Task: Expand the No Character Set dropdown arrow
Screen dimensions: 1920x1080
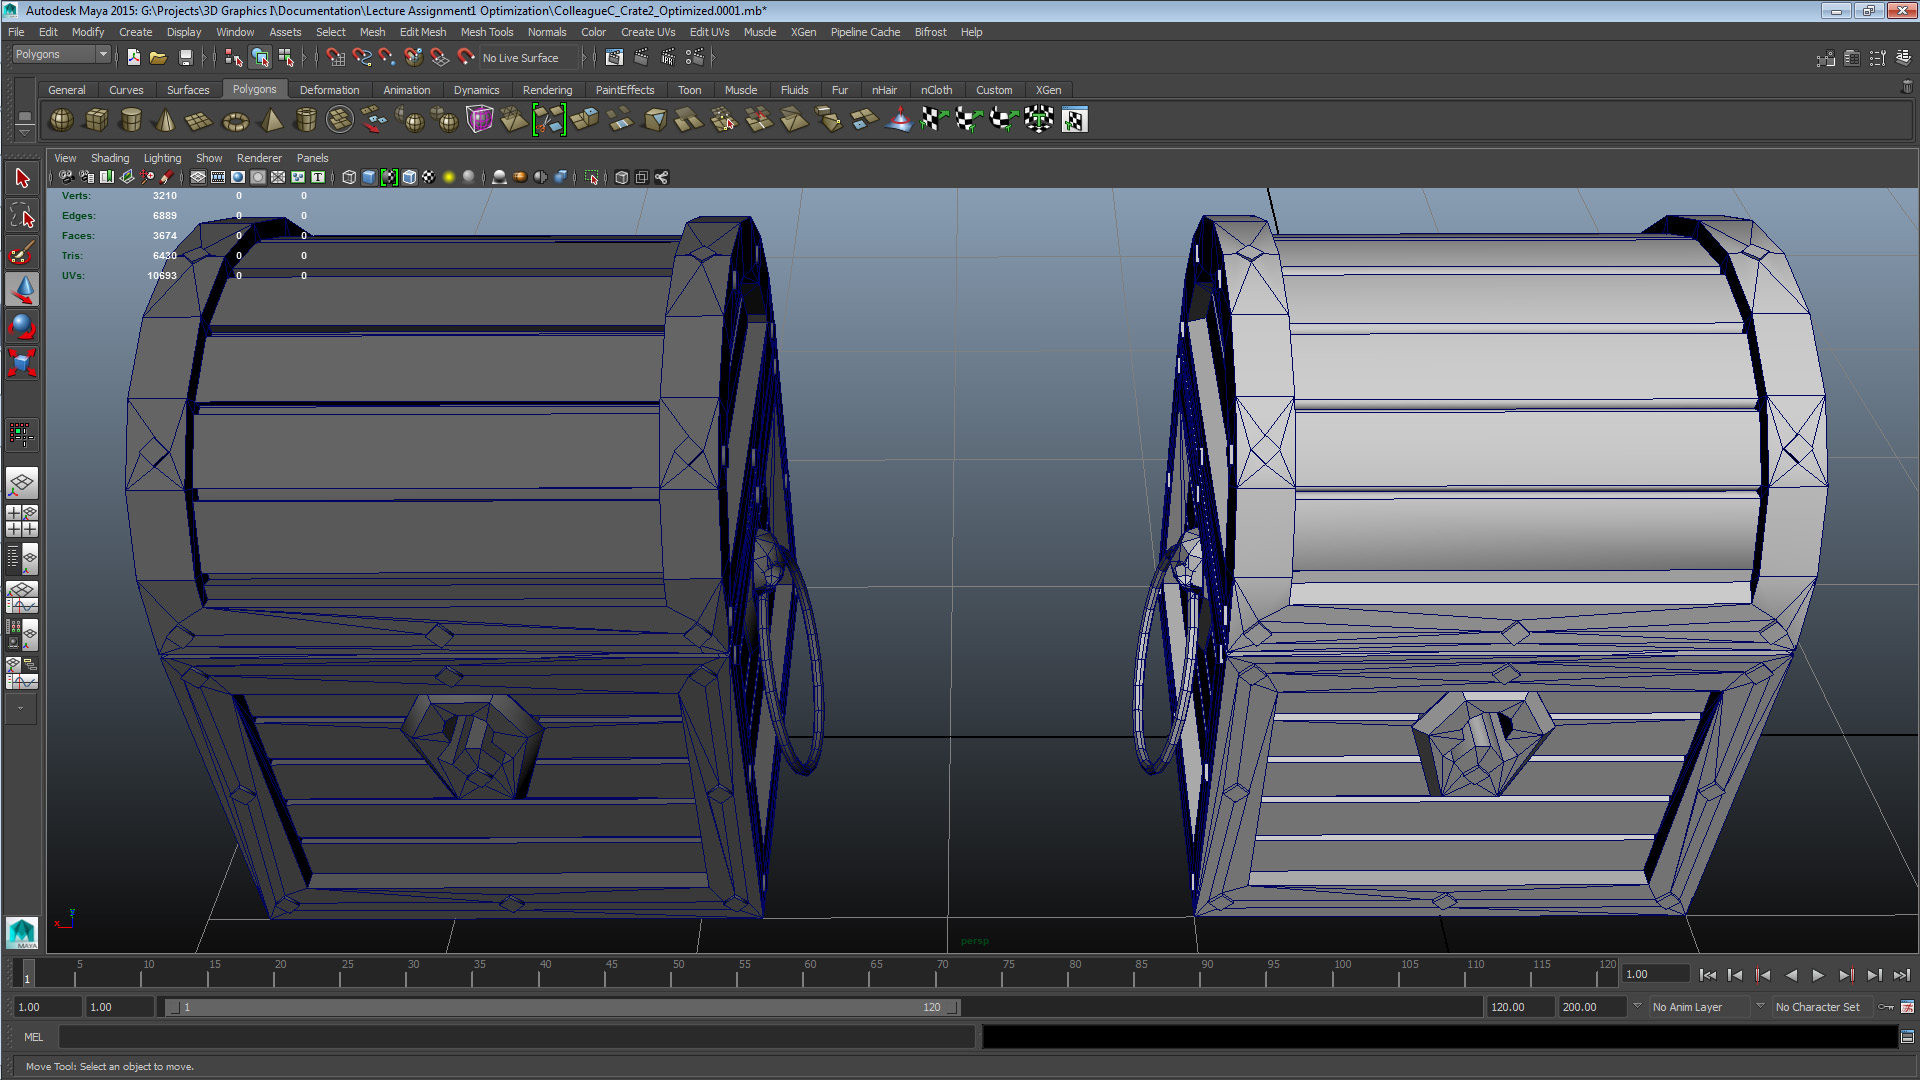Action: [1760, 1006]
